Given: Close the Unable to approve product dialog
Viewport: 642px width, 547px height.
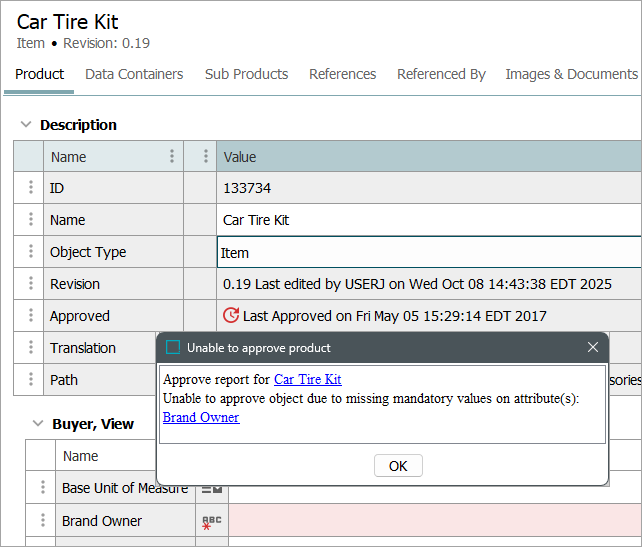Looking at the screenshot, I should tap(593, 348).
